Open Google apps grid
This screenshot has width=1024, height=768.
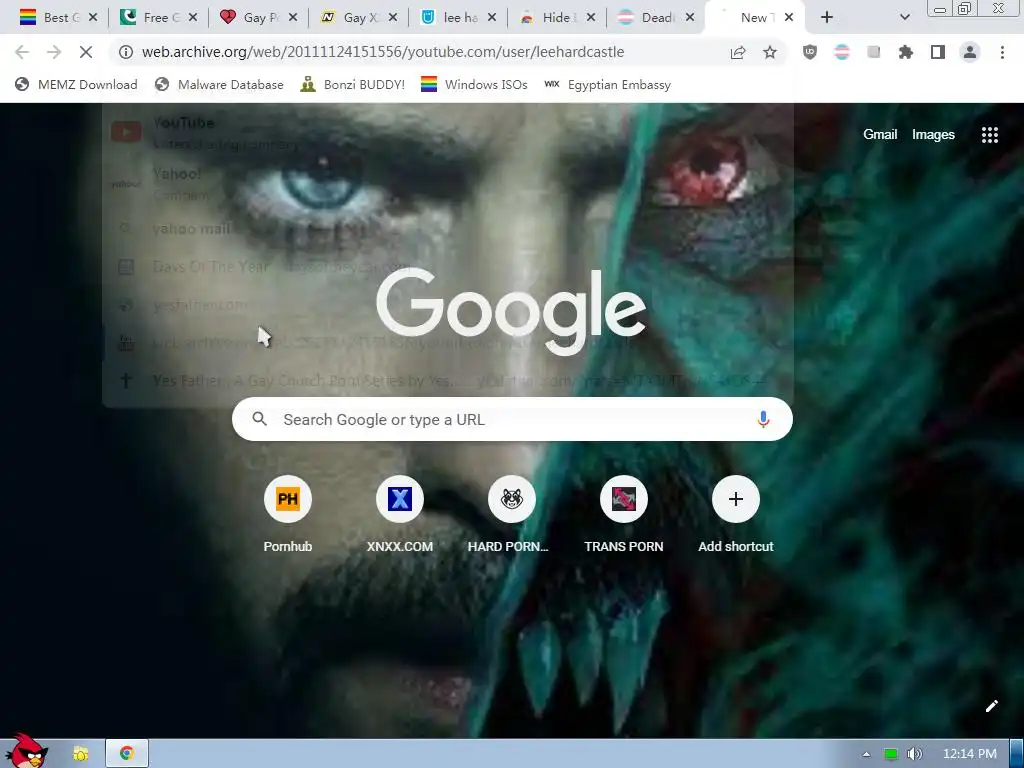tap(989, 135)
